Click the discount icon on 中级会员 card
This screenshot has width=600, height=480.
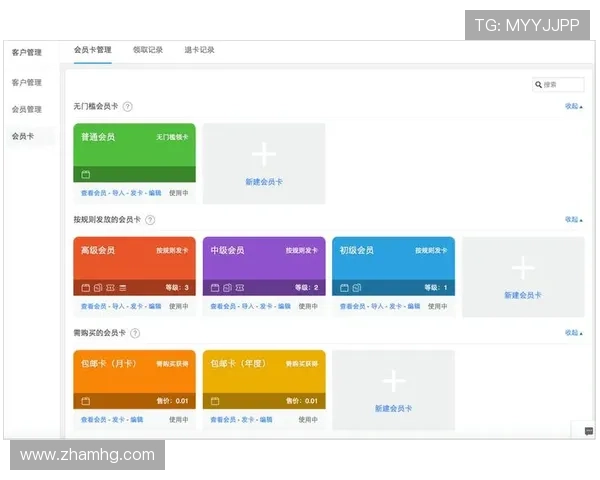pos(227,288)
